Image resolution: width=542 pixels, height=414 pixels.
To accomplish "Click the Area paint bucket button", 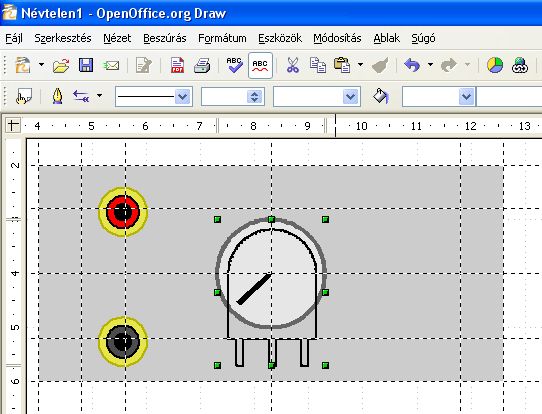I will 381,96.
